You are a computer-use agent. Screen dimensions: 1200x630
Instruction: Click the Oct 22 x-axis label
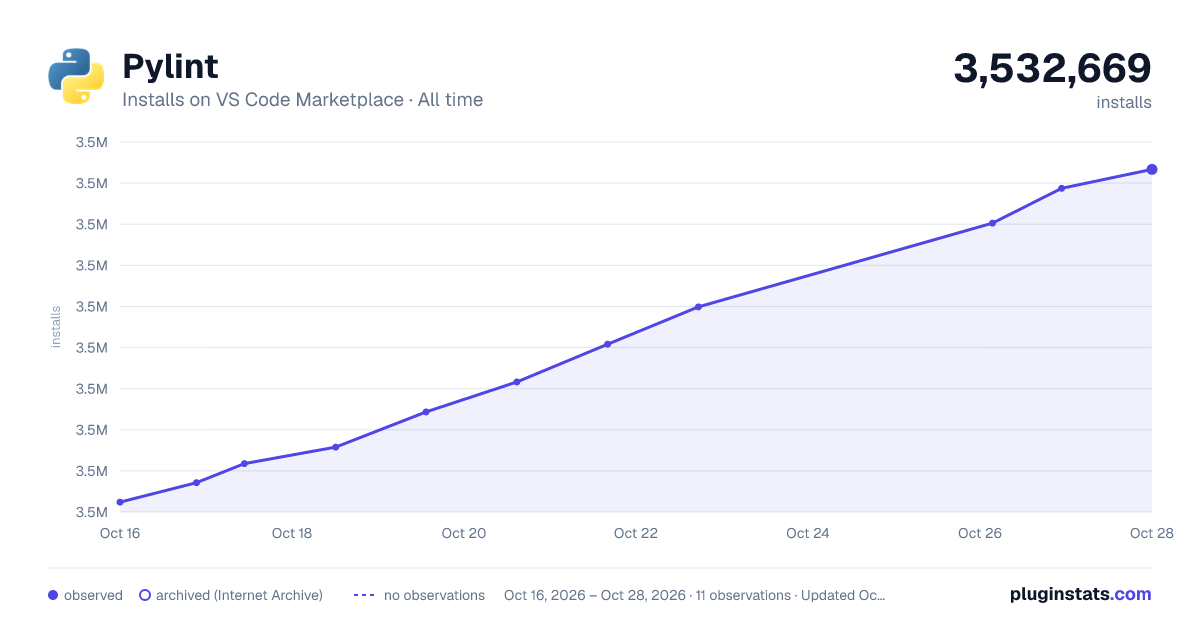[x=636, y=533]
